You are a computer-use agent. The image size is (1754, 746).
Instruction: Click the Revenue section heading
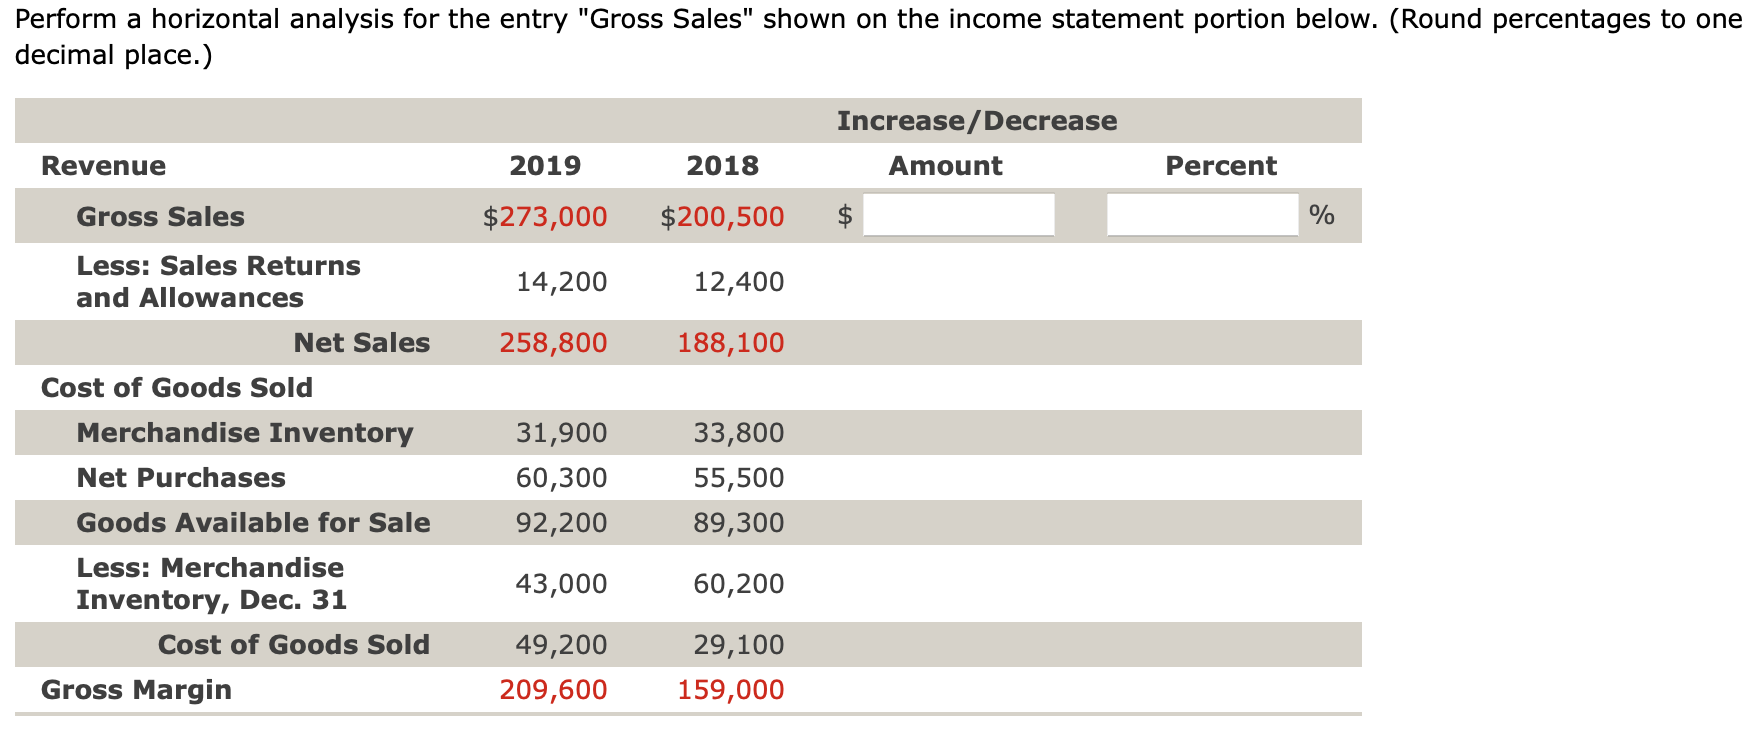[x=101, y=165]
